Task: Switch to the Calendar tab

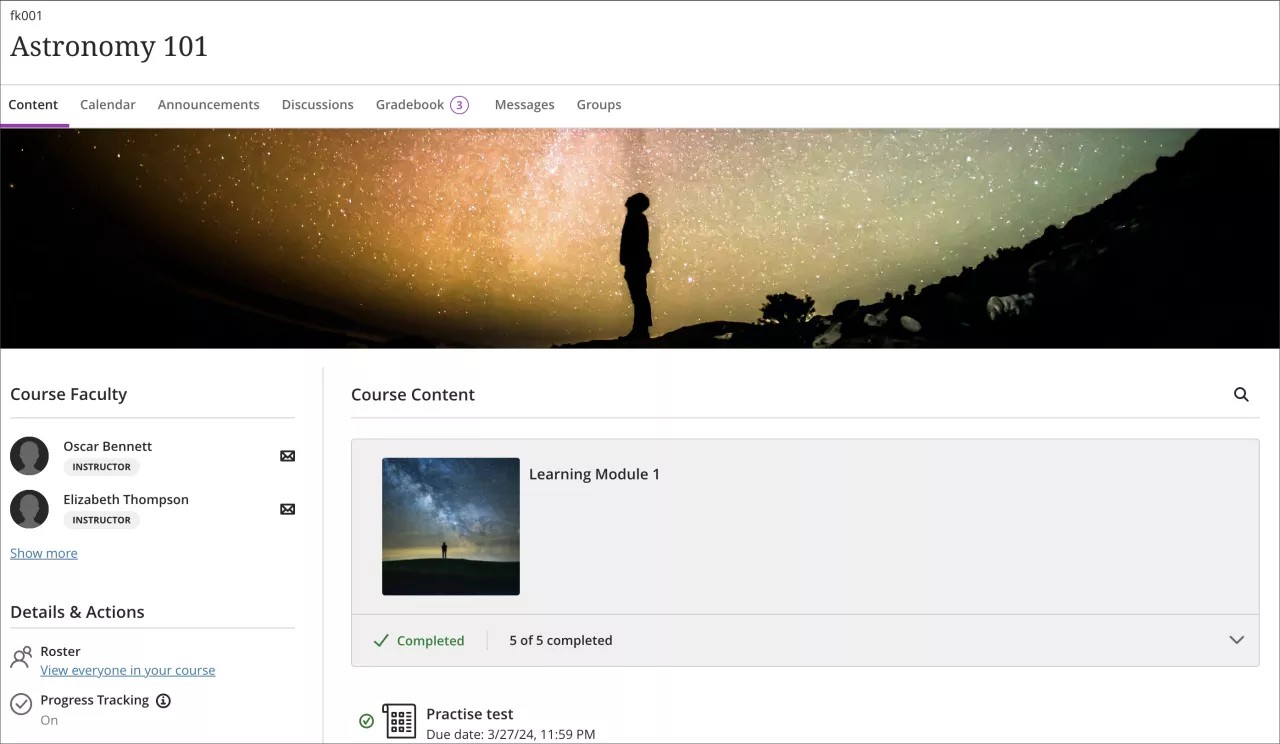Action: pyautogui.click(x=107, y=104)
